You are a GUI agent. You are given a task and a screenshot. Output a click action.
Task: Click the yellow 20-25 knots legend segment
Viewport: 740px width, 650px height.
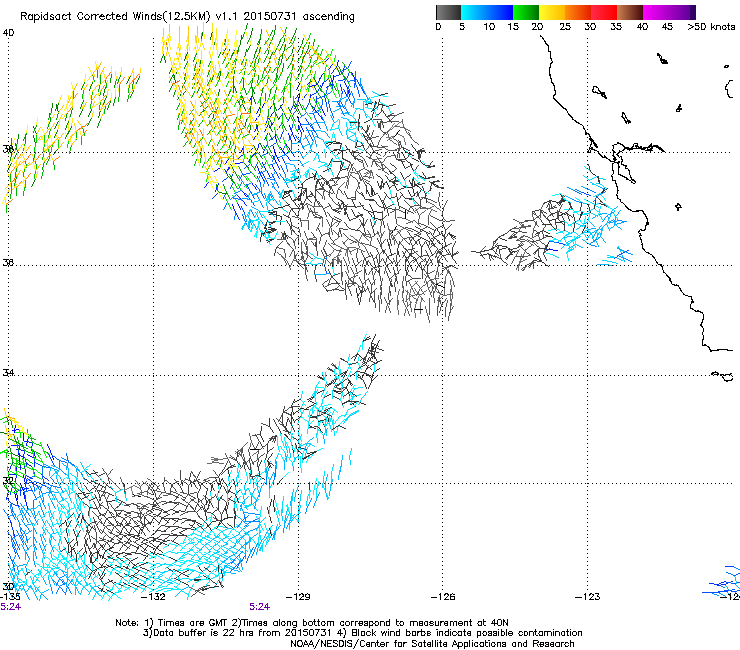(552, 12)
